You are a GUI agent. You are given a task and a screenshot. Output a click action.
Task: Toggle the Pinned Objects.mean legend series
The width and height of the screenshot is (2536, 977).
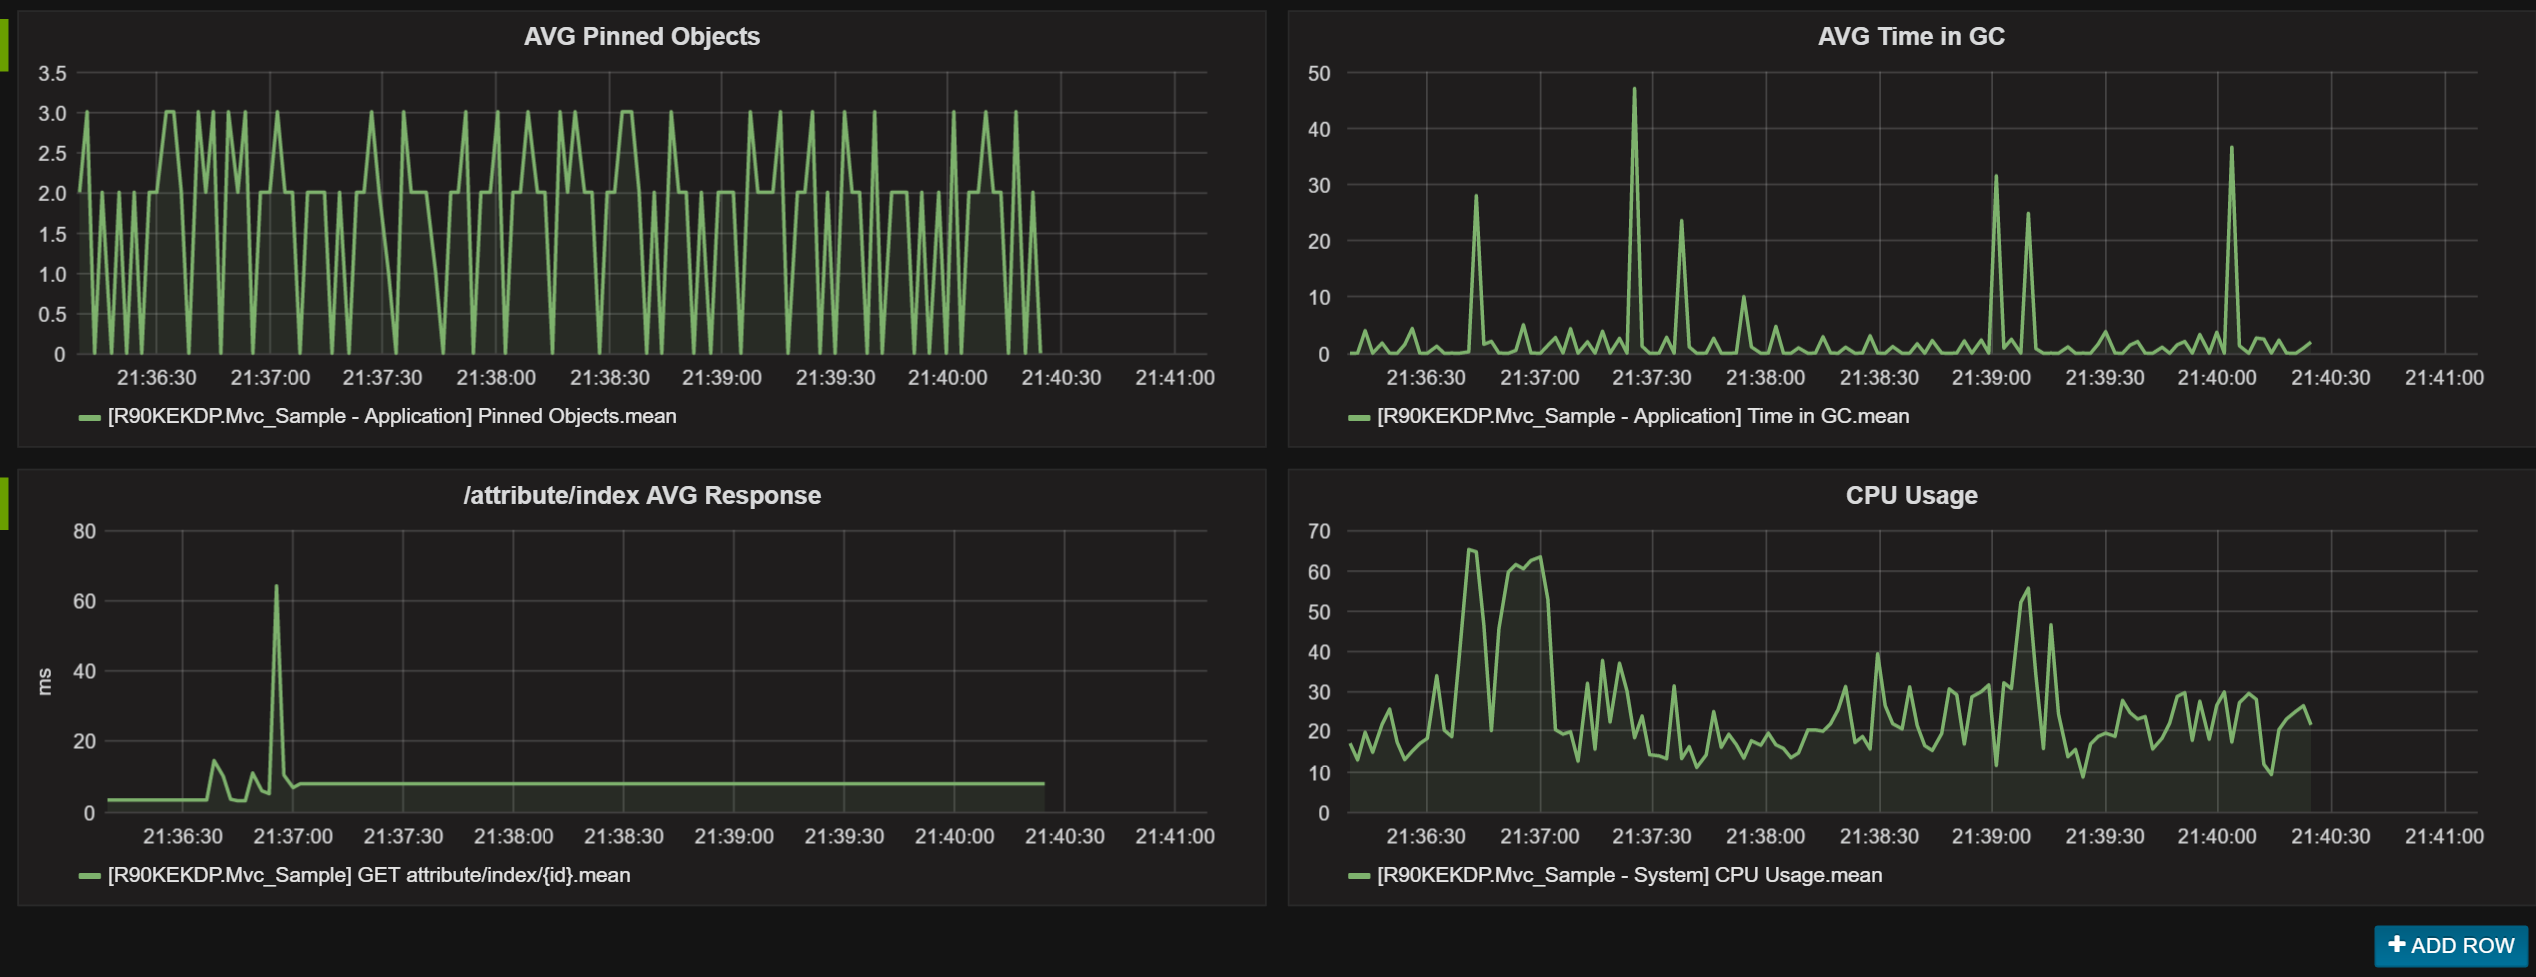[392, 416]
